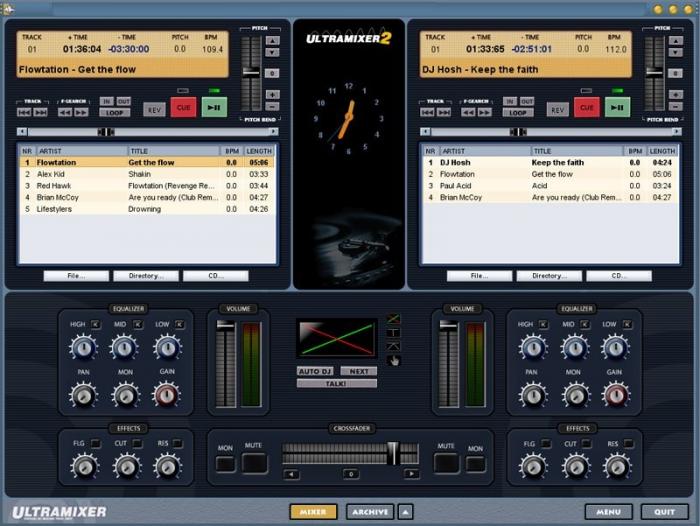The image size is (700, 526).
Task: Click left deck pitch bend plus button
Action: click(x=272, y=95)
